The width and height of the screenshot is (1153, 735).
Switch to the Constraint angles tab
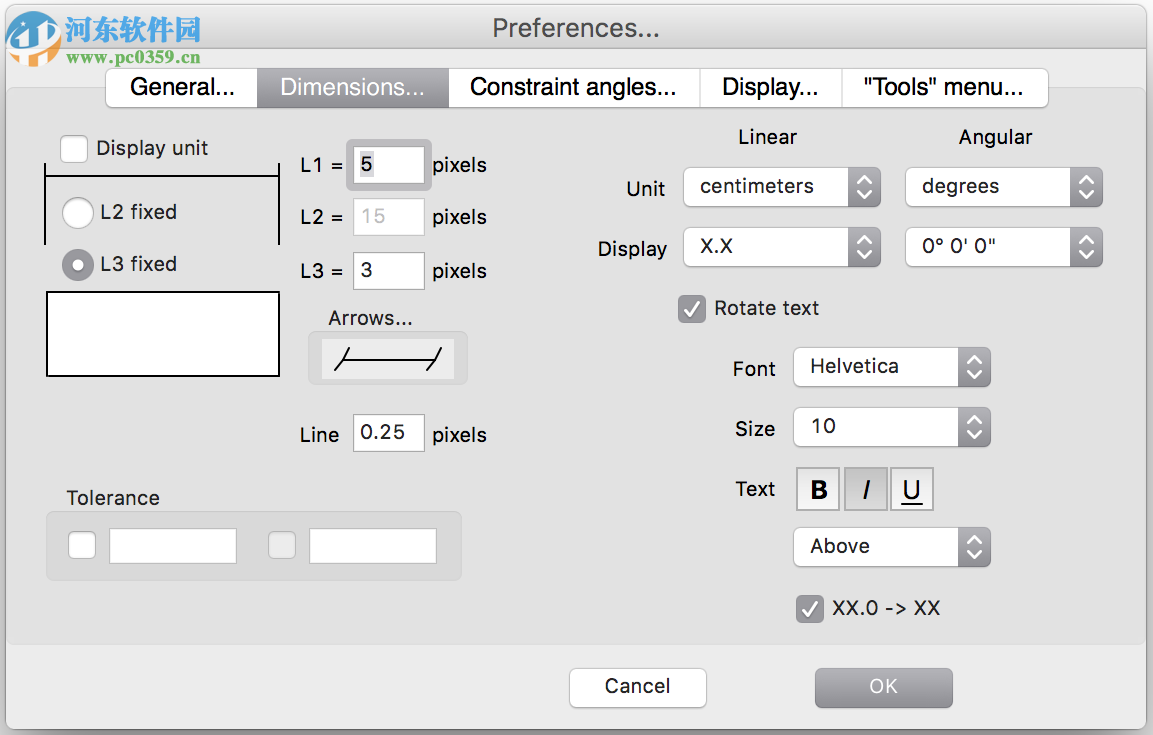tap(574, 88)
